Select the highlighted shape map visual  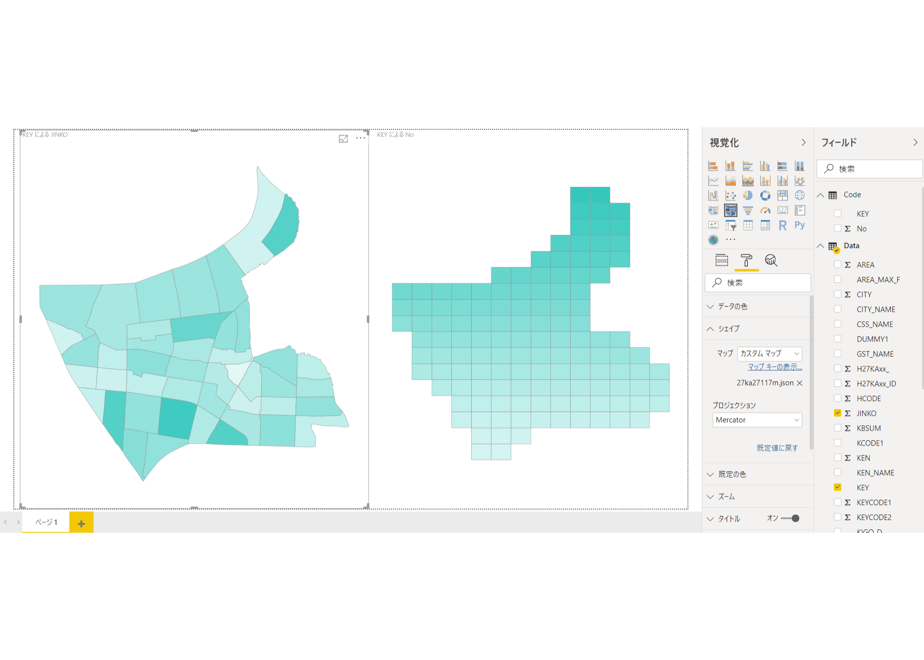click(x=731, y=210)
